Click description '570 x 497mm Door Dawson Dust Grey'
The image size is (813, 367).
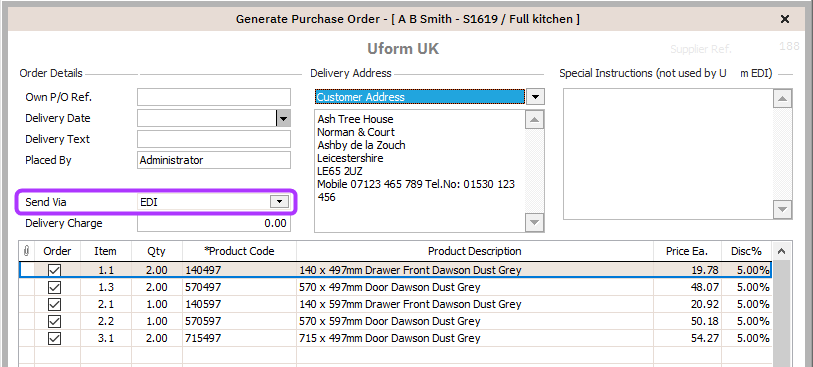click(x=390, y=287)
